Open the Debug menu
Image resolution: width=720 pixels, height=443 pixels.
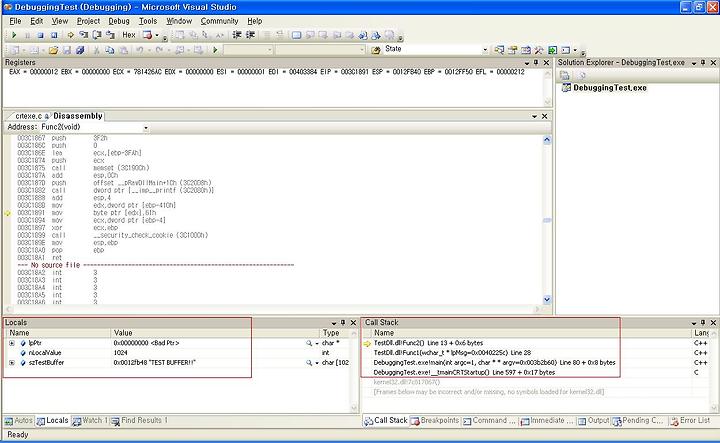pyautogui.click(x=119, y=21)
